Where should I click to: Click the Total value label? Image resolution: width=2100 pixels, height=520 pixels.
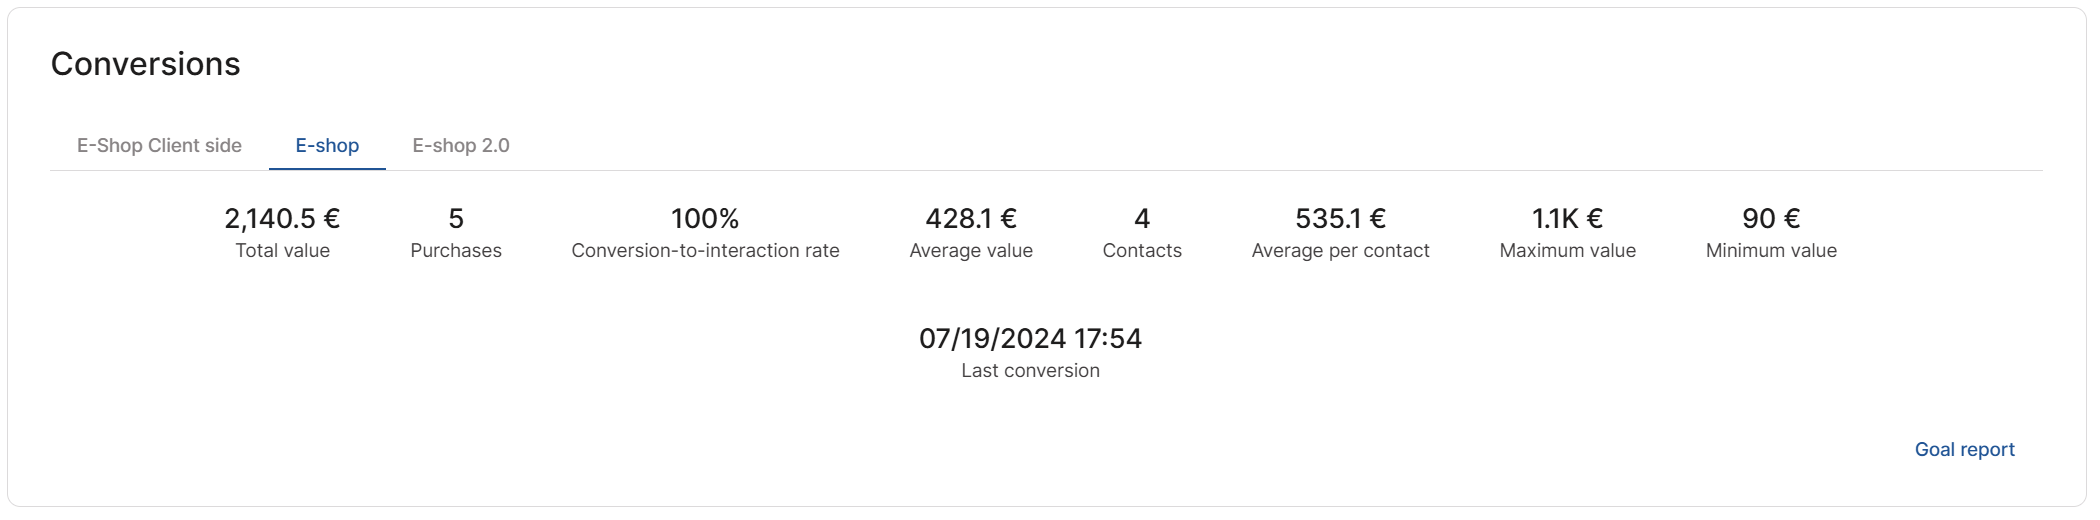[282, 251]
